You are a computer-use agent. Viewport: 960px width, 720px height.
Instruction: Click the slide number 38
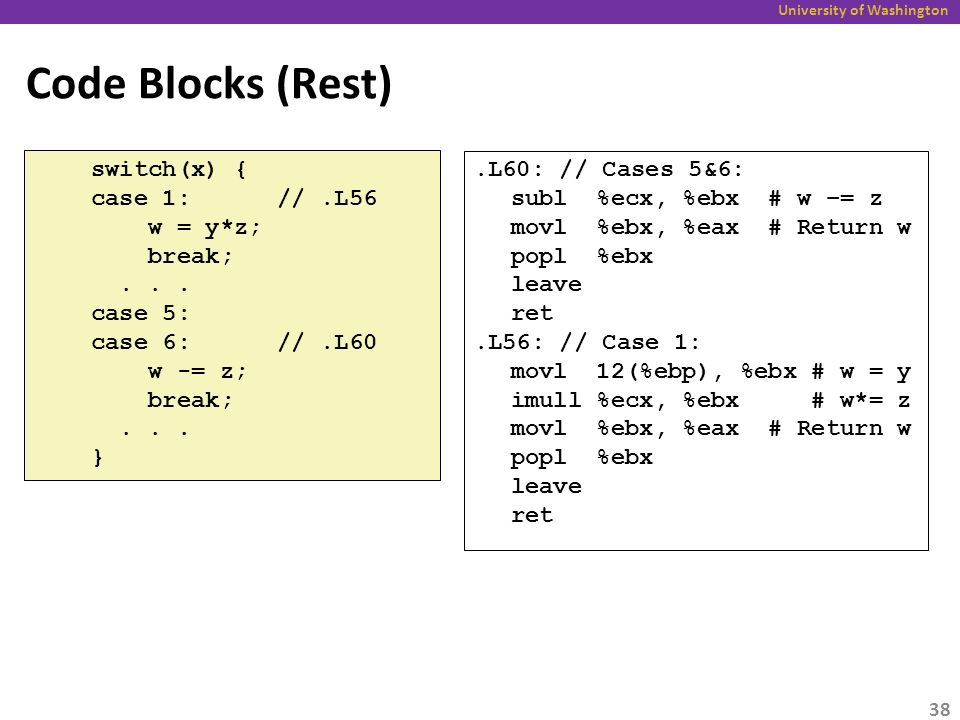[939, 708]
